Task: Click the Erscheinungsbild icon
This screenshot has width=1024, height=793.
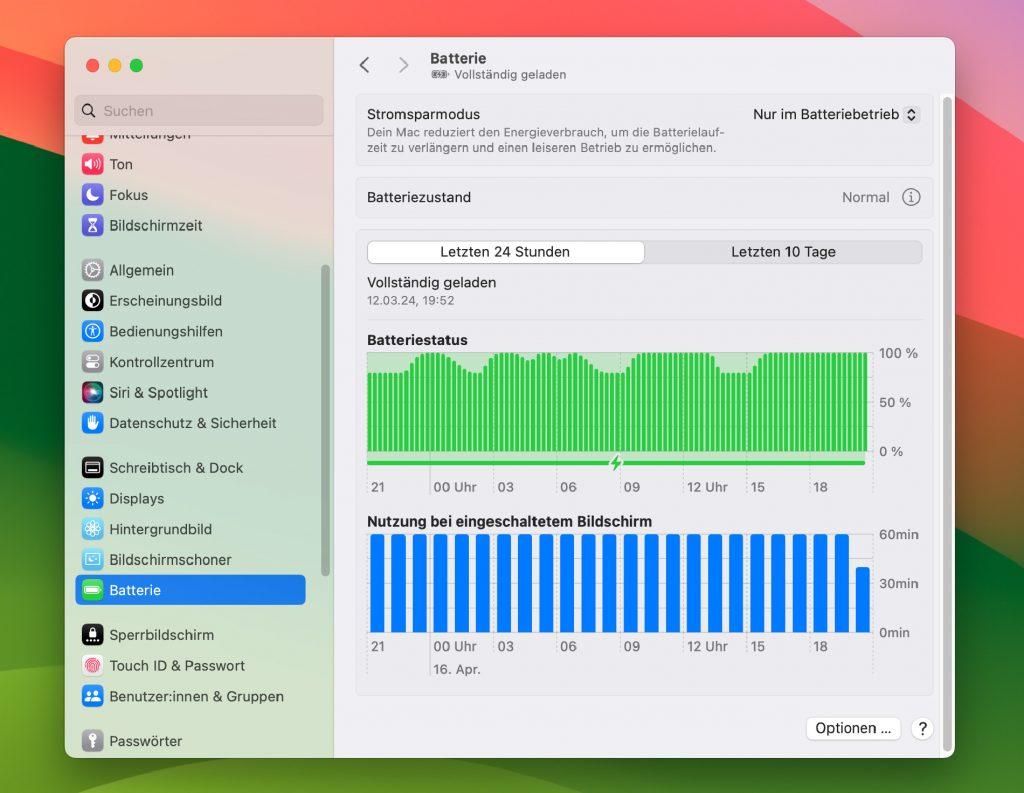Action: (92, 300)
